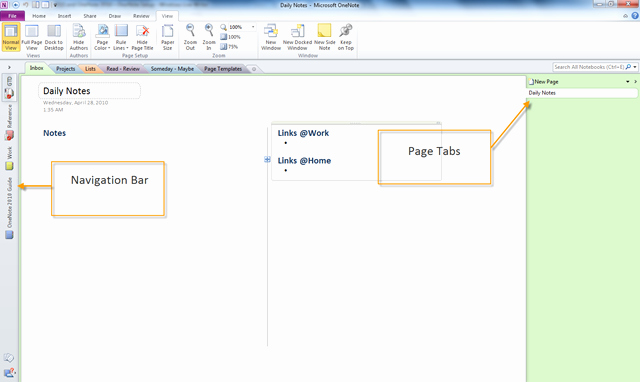Toggle Keep on Top
Image resolution: width=640 pixels, height=382 pixels.
(346, 37)
